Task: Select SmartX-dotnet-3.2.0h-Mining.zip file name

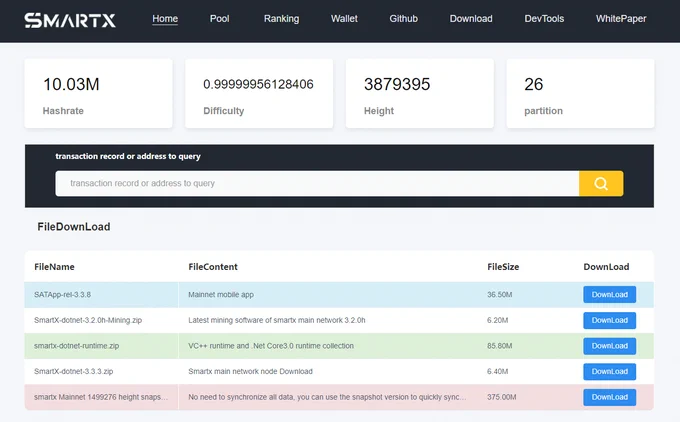Action: 88,320
